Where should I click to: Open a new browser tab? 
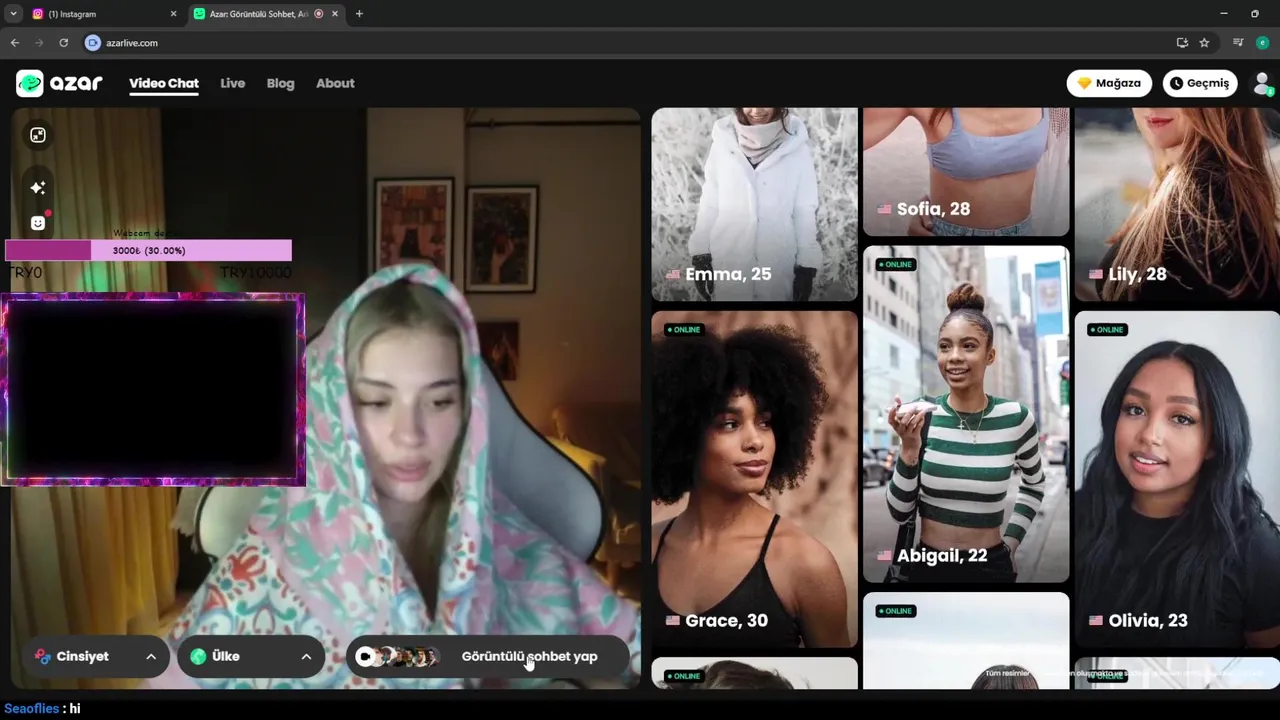click(359, 14)
